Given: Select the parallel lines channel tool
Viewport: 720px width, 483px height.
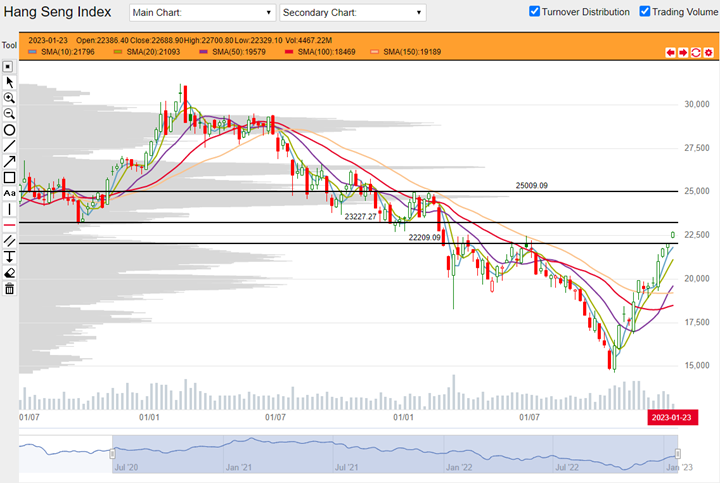Looking at the screenshot, I should 9,241.
